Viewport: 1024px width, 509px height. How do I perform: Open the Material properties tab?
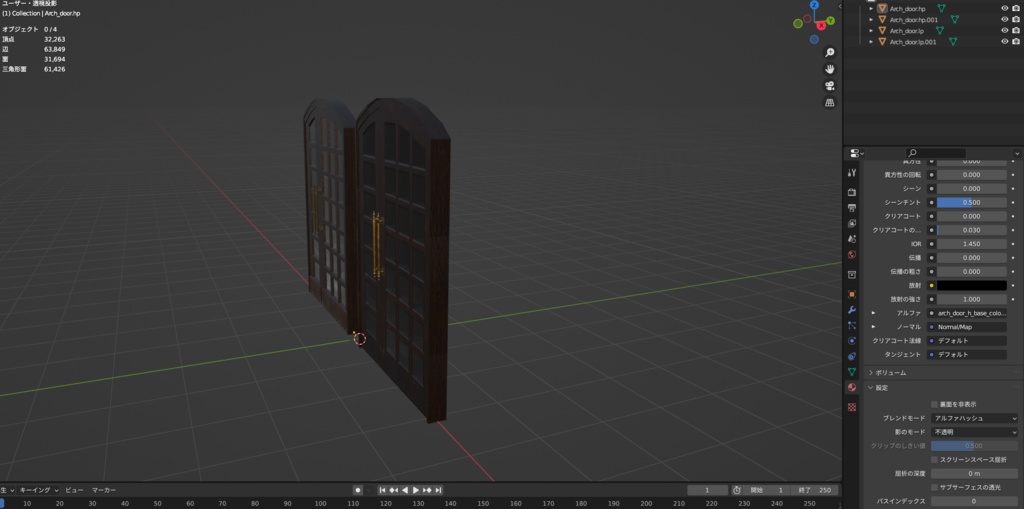tap(852, 387)
